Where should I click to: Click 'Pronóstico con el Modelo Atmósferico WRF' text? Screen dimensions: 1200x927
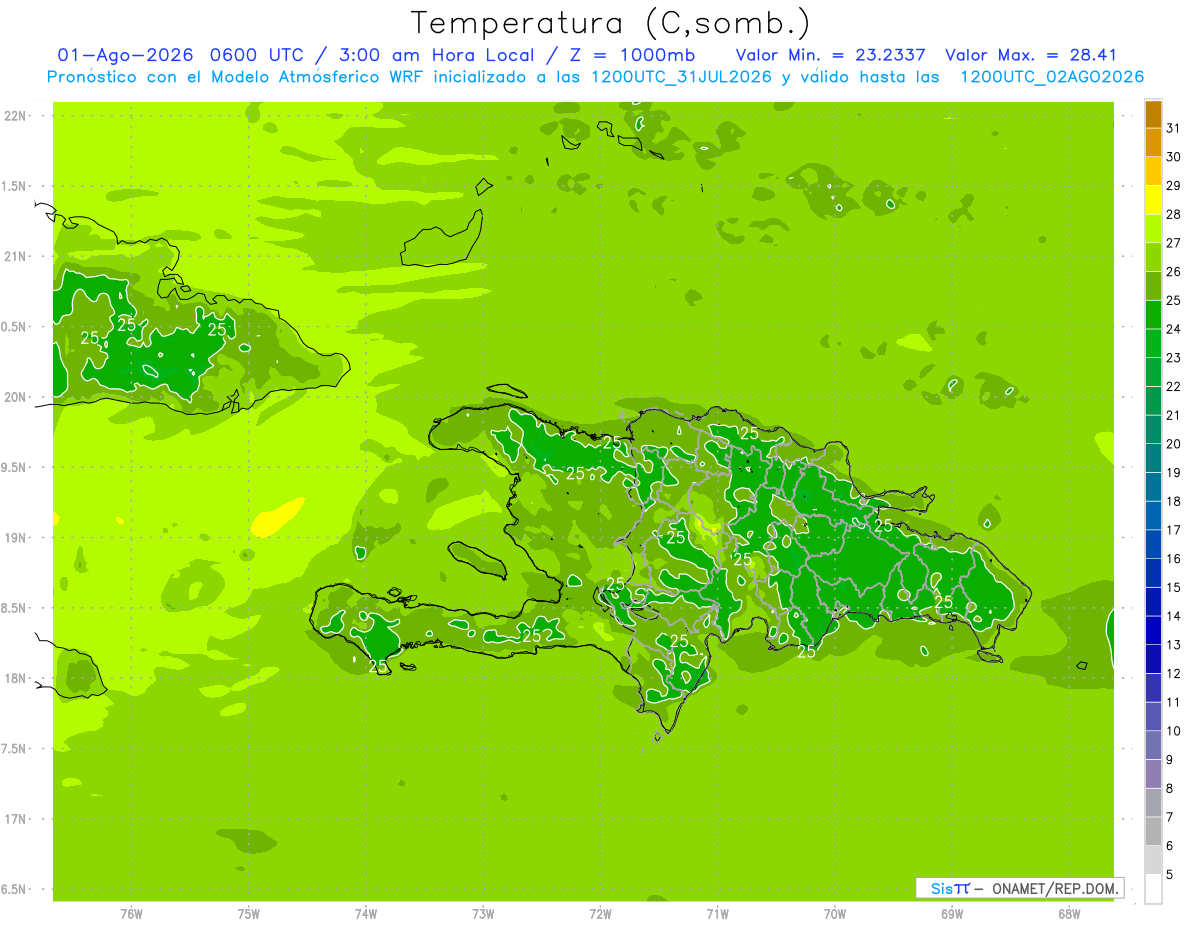coord(236,77)
